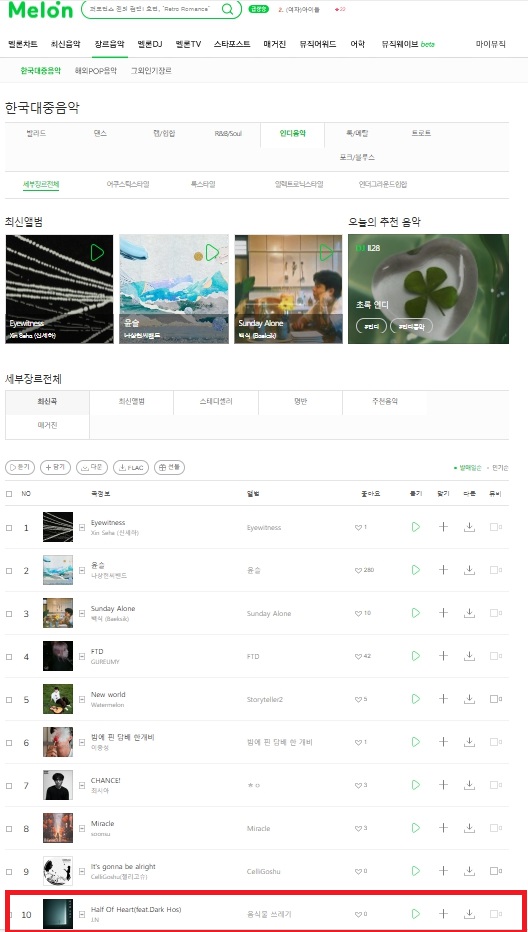Click the FLAC download button
This screenshot has width=528, height=932.
(131, 467)
